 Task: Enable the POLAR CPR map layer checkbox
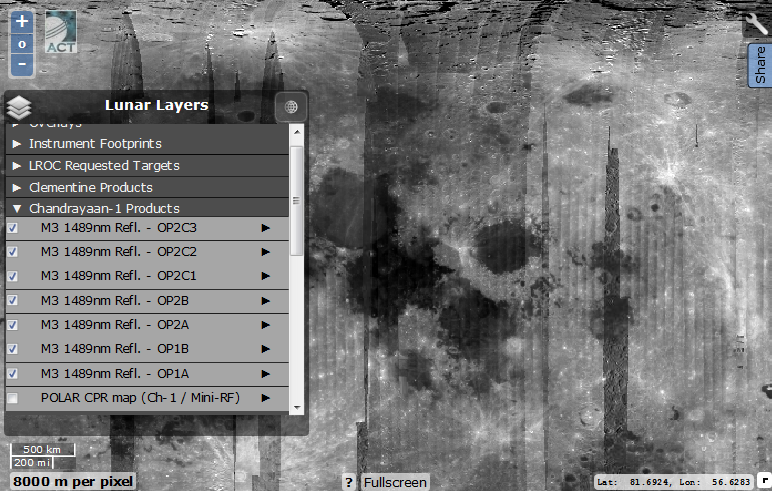pyautogui.click(x=13, y=398)
